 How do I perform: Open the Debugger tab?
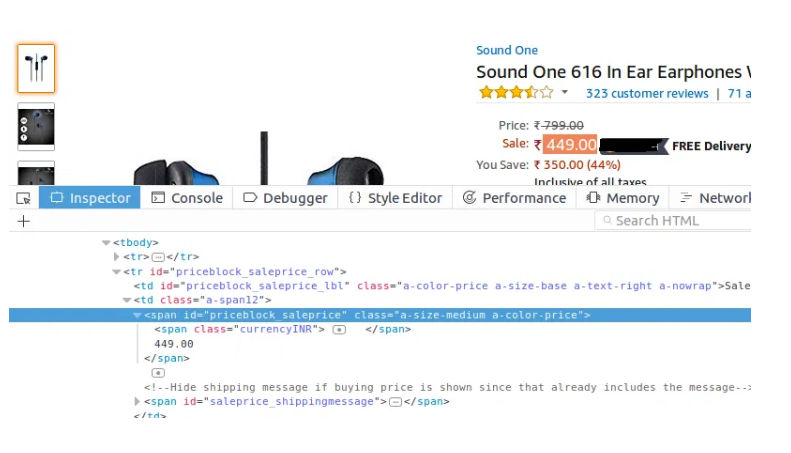(285, 198)
